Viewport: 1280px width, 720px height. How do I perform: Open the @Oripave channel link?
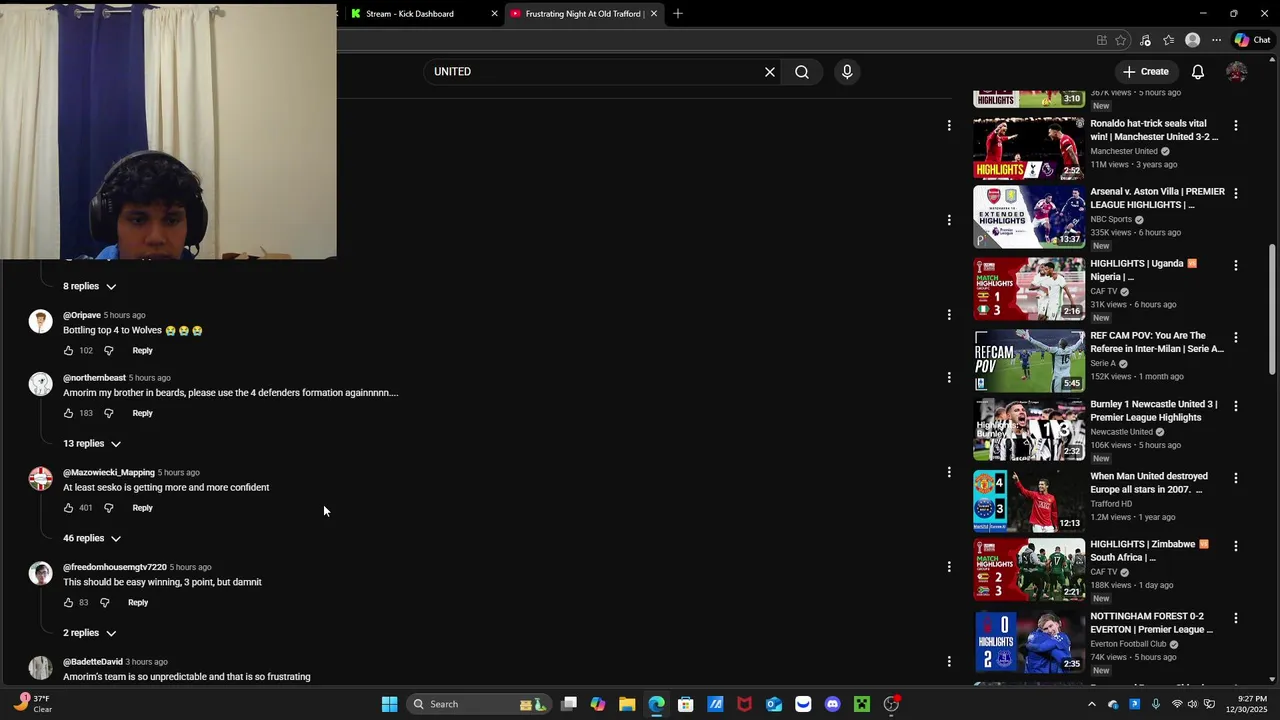[82, 315]
